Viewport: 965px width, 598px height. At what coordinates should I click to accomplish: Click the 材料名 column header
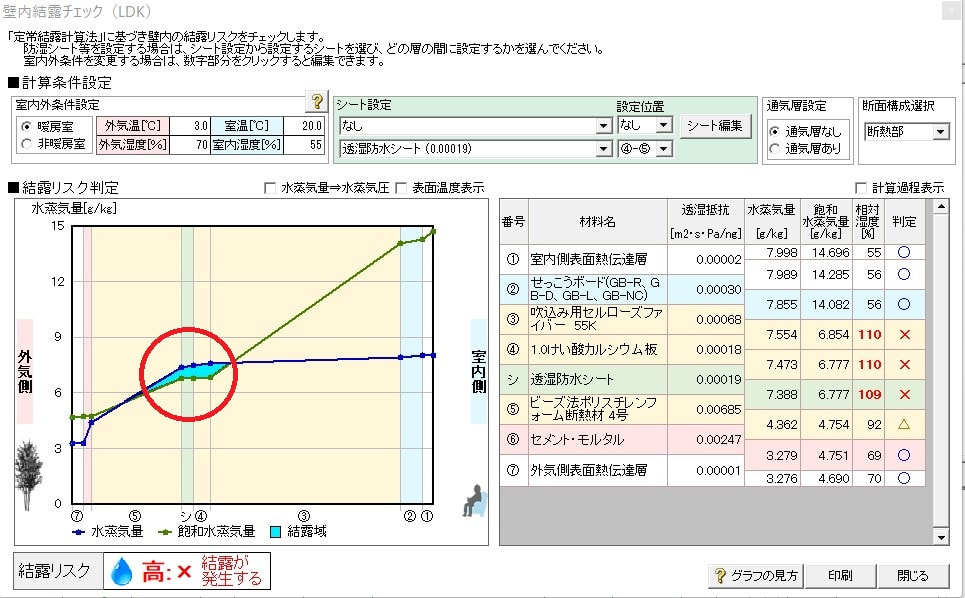click(598, 221)
